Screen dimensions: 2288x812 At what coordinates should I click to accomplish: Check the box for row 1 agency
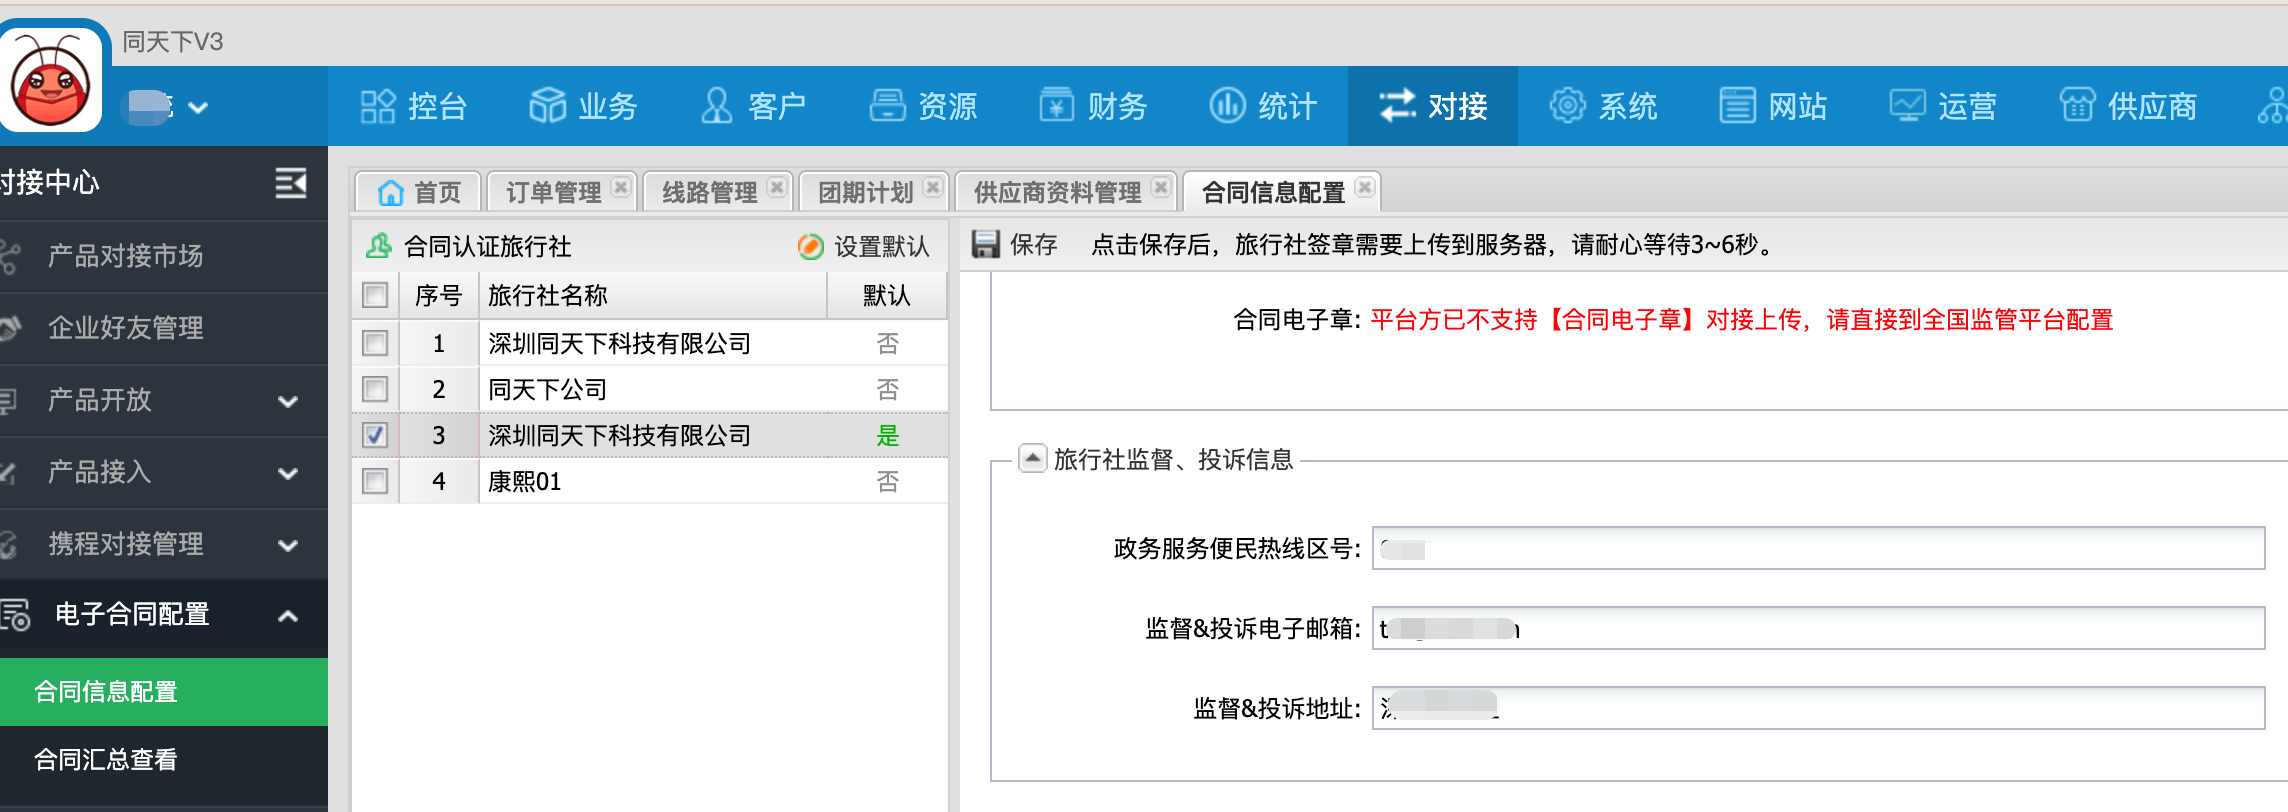pos(375,344)
